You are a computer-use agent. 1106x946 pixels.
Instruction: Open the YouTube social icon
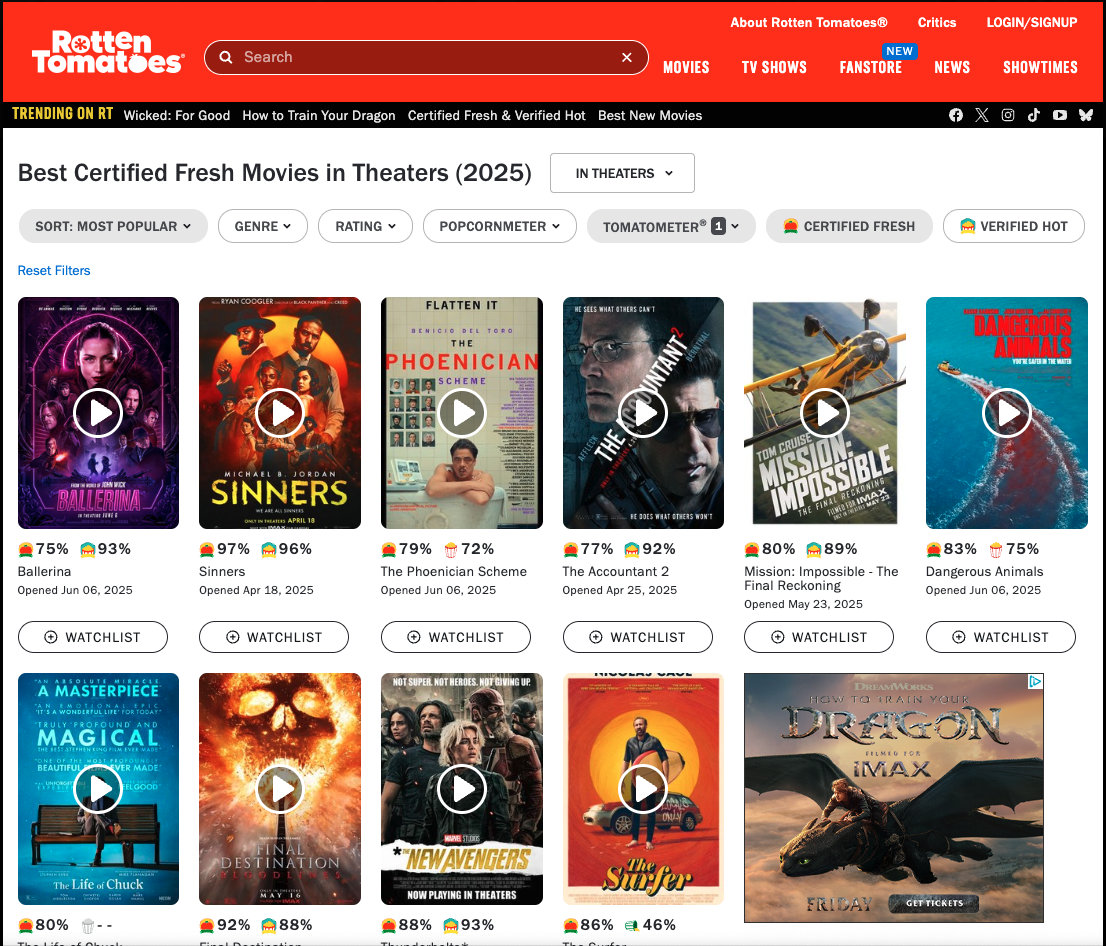pyautogui.click(x=1059, y=115)
